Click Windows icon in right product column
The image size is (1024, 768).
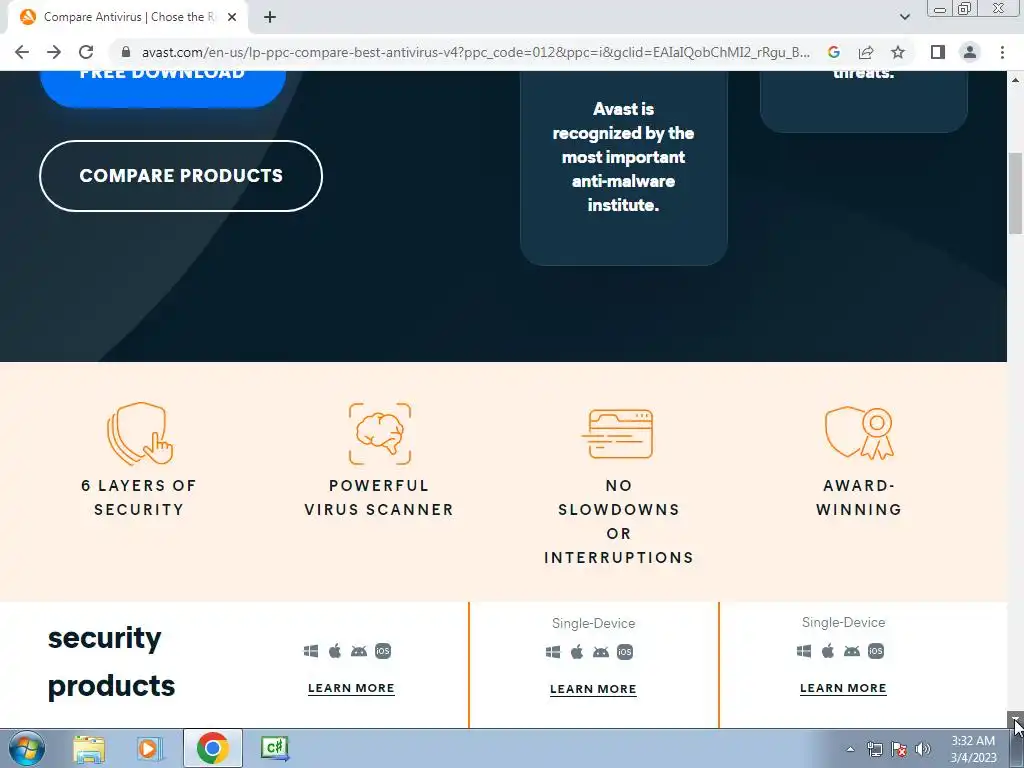click(x=804, y=651)
